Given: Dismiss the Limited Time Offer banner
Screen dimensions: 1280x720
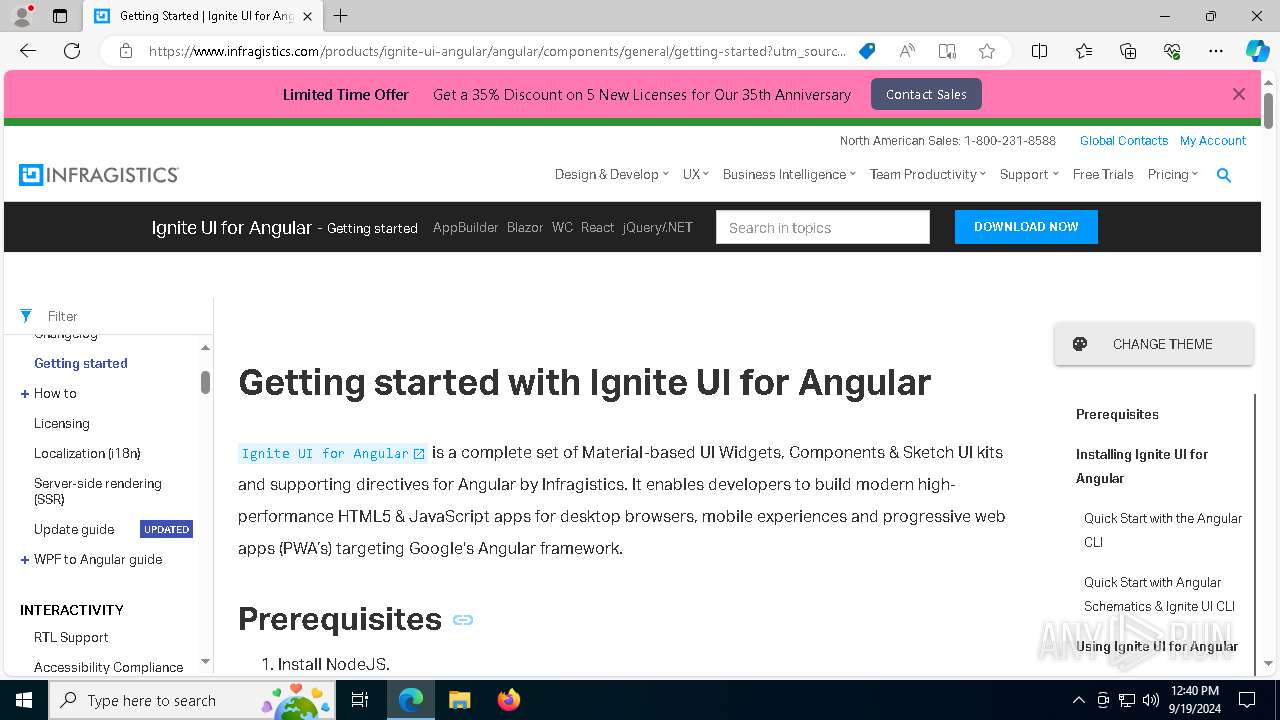Looking at the screenshot, I should pyautogui.click(x=1239, y=94).
